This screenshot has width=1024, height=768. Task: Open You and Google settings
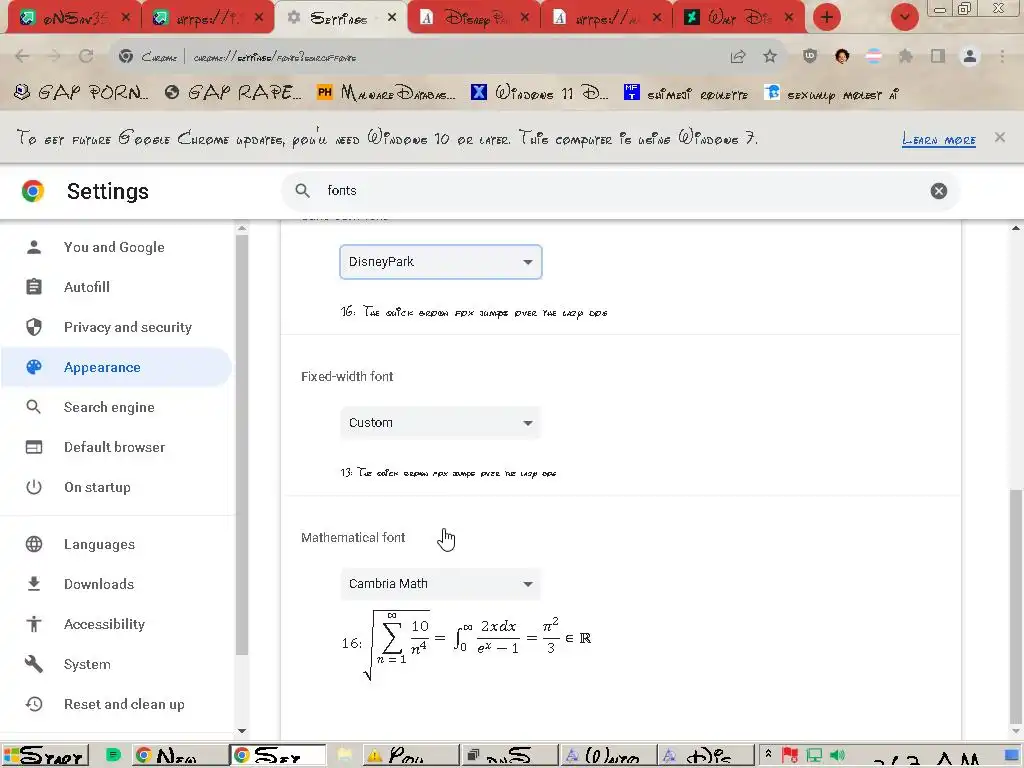pyautogui.click(x=116, y=247)
